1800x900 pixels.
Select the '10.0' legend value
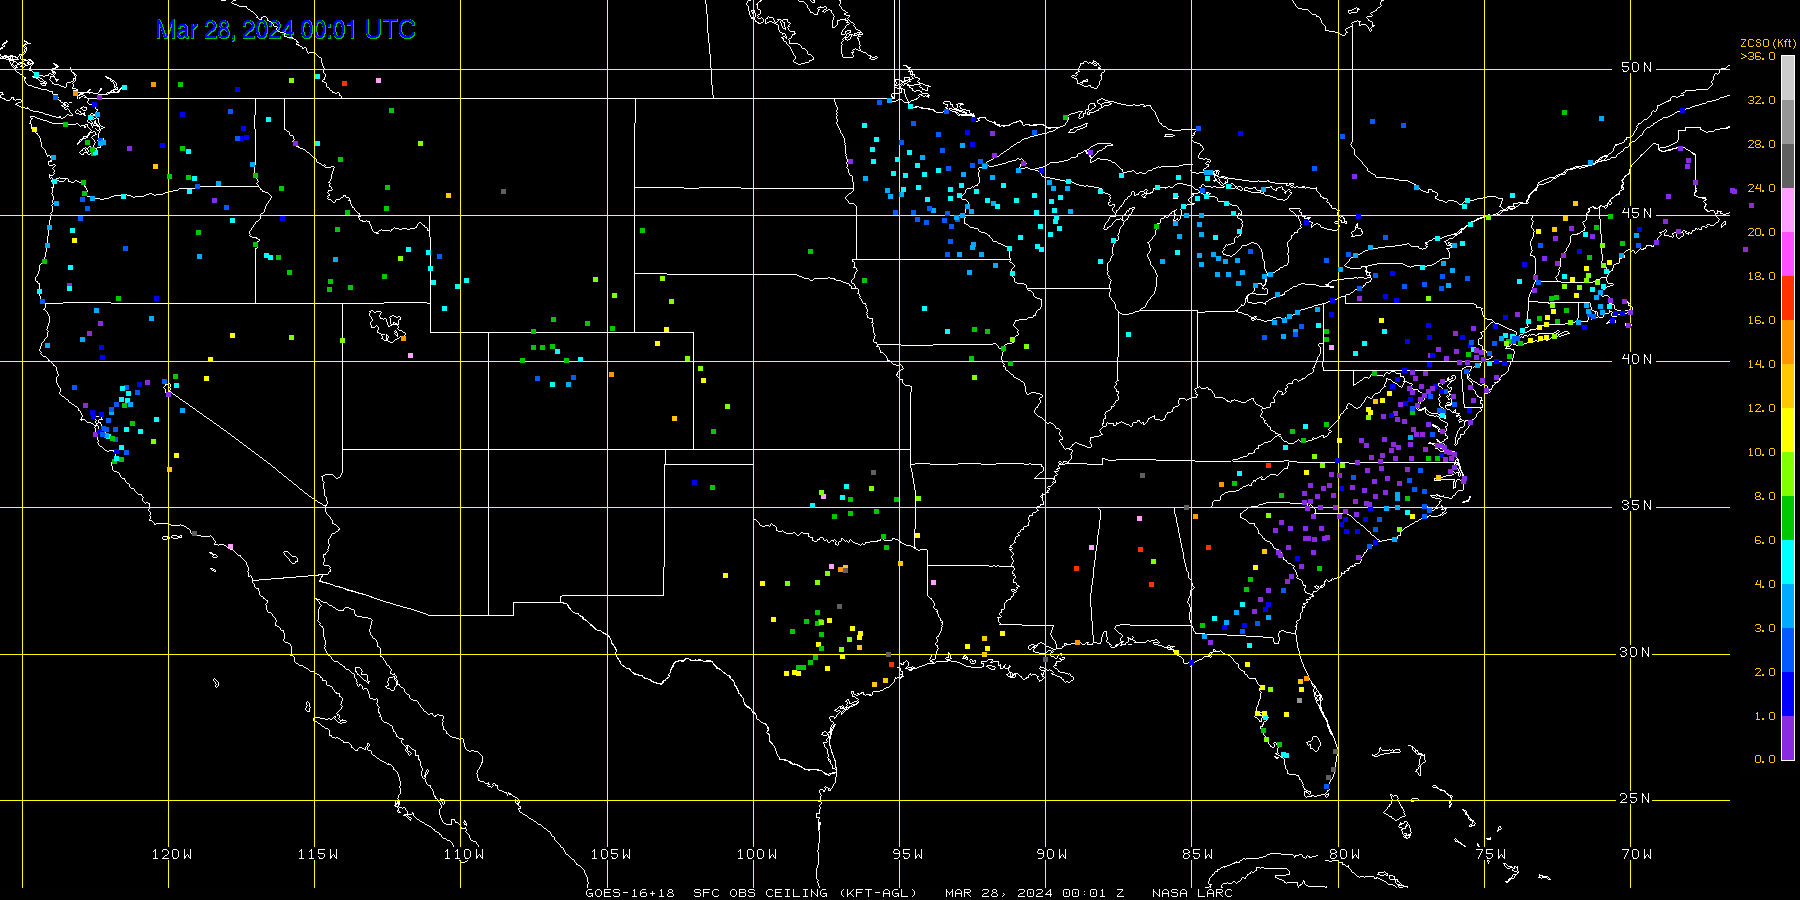(1761, 452)
